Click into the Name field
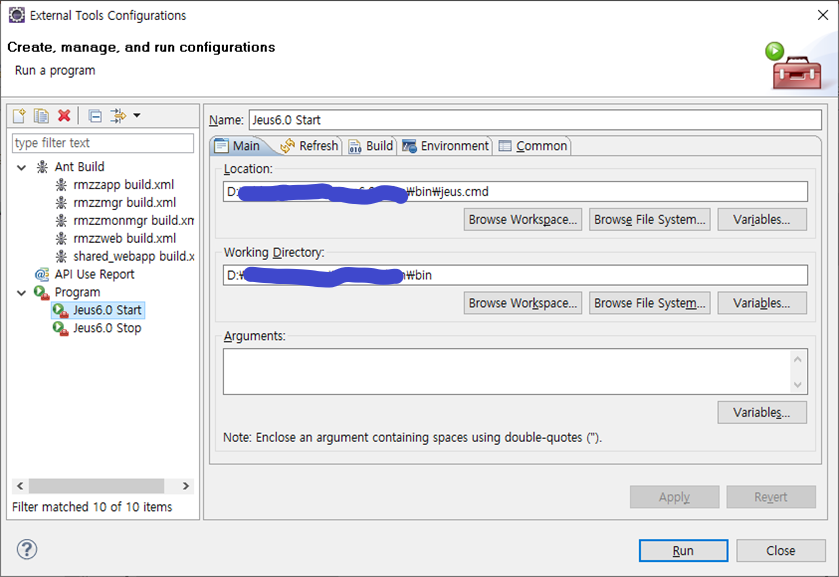 [x=535, y=120]
